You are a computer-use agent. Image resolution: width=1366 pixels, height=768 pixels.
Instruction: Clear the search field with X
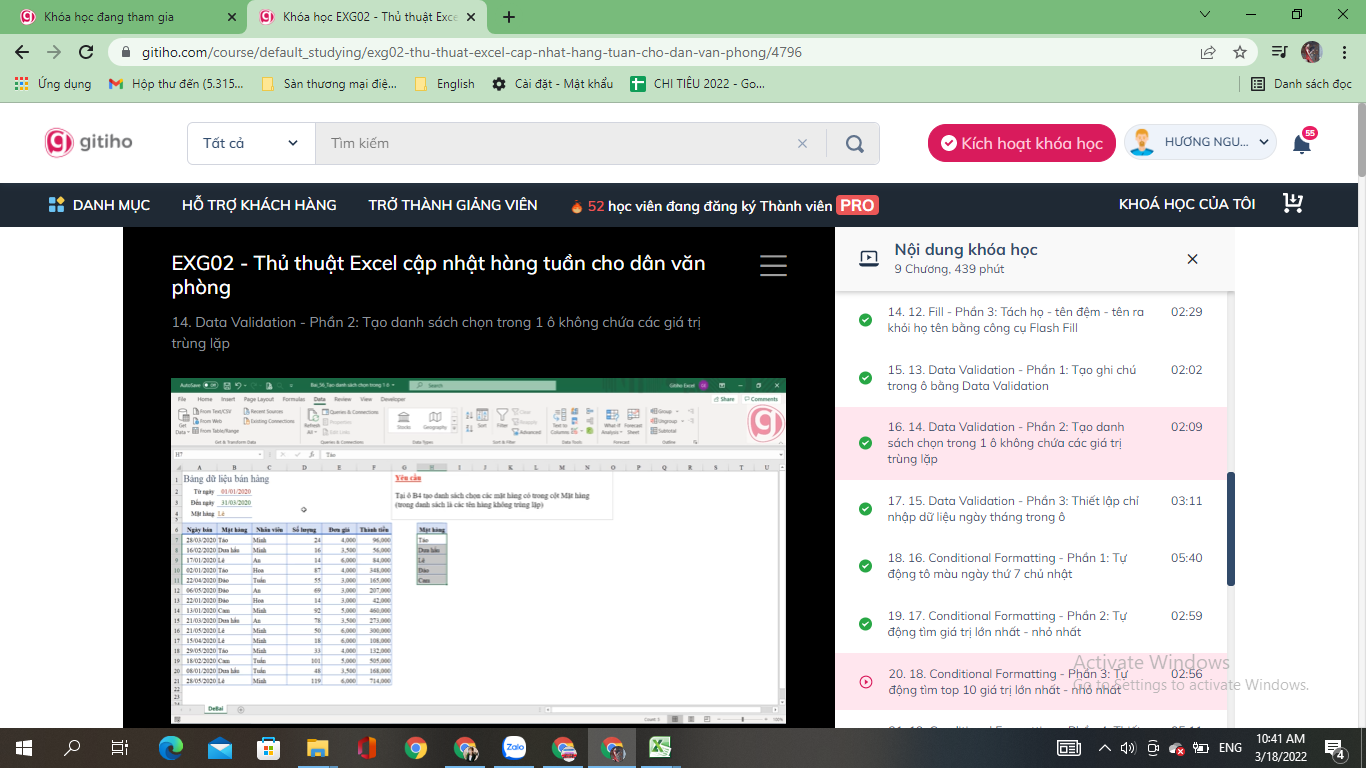802,143
